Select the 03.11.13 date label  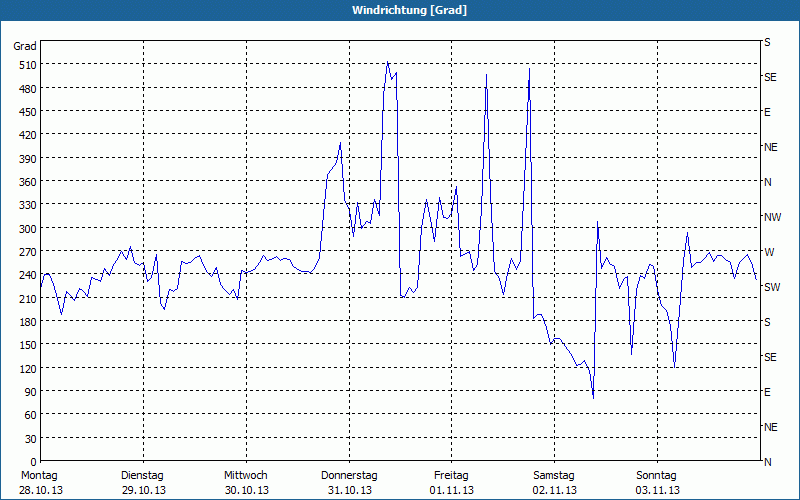[x=658, y=491]
